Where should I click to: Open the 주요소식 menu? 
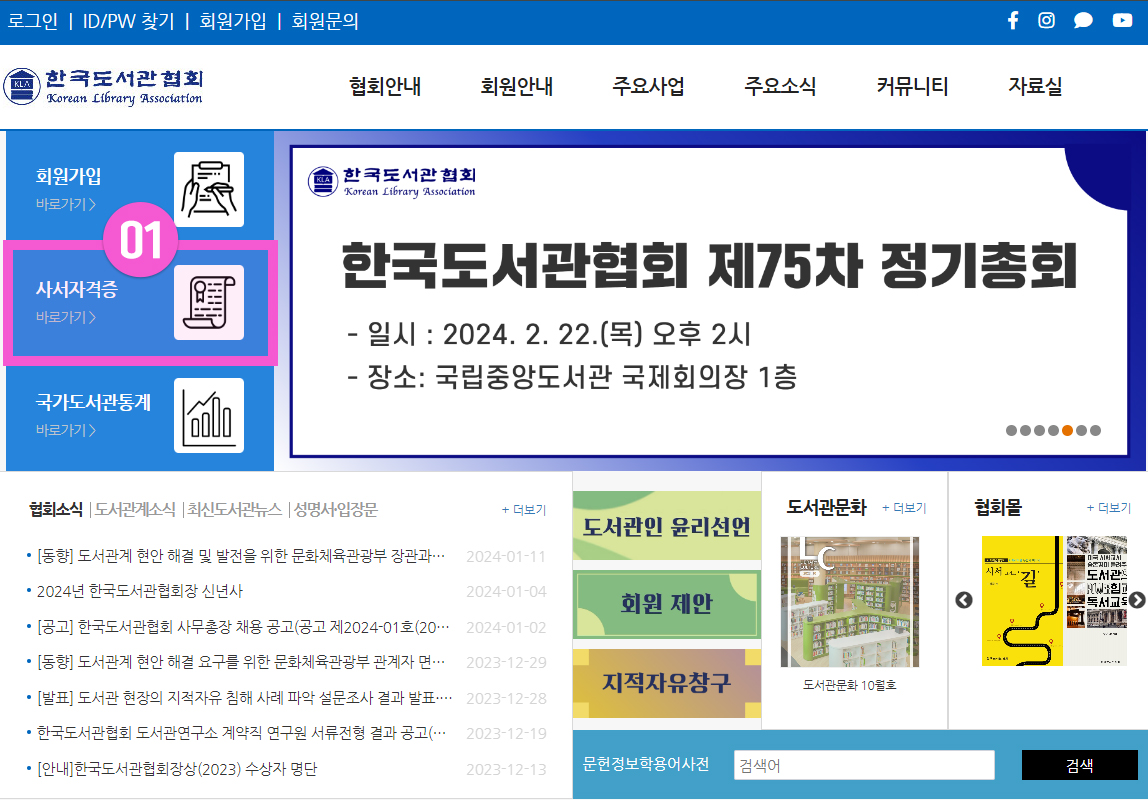pyautogui.click(x=780, y=86)
